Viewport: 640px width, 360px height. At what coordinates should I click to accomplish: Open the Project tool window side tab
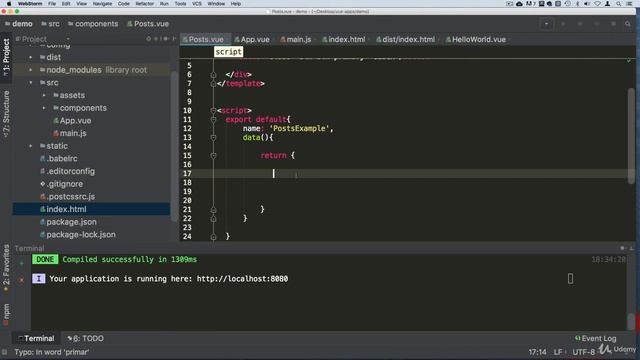[x=6, y=57]
